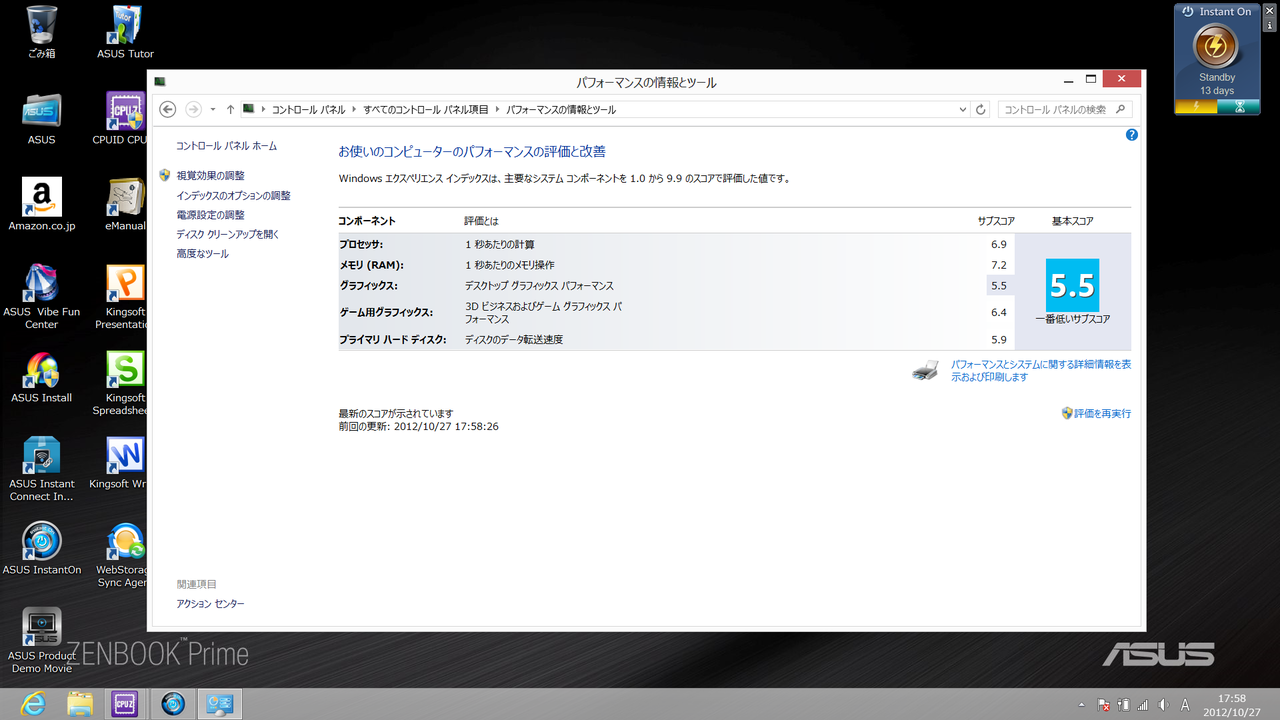This screenshot has height=720, width=1280.
Task: Refresh the Control Panel page
Action: click(981, 110)
